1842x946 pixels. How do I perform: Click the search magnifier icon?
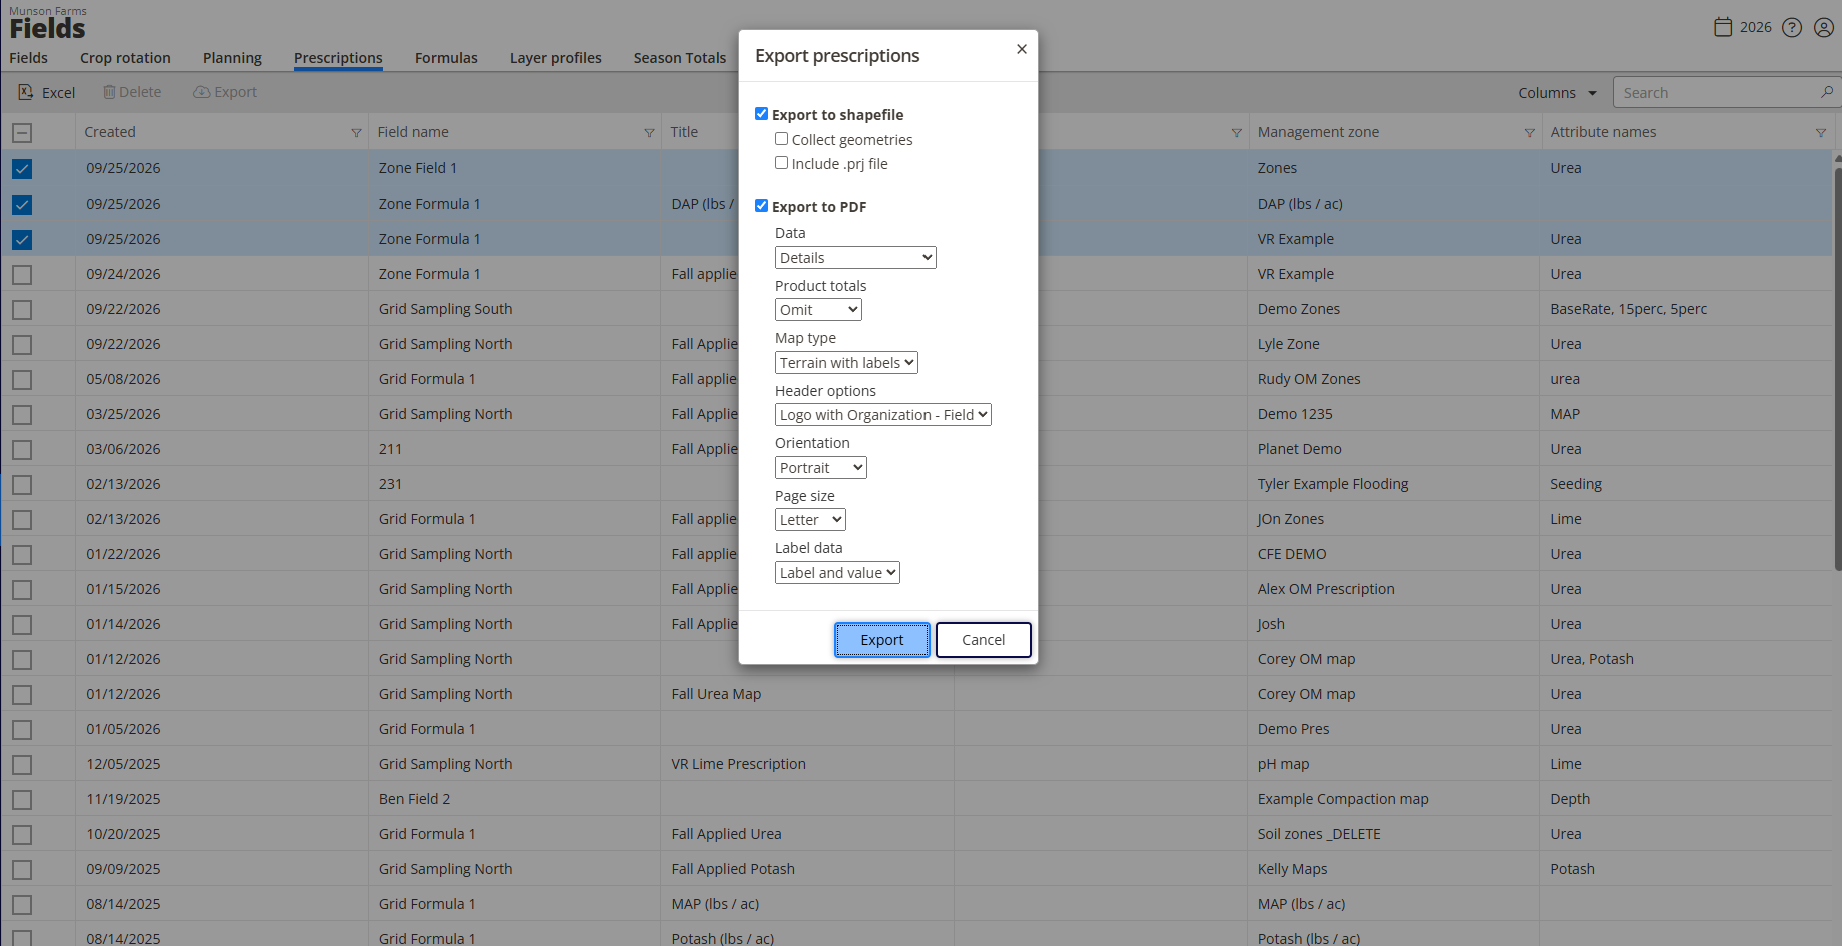[x=1827, y=92]
